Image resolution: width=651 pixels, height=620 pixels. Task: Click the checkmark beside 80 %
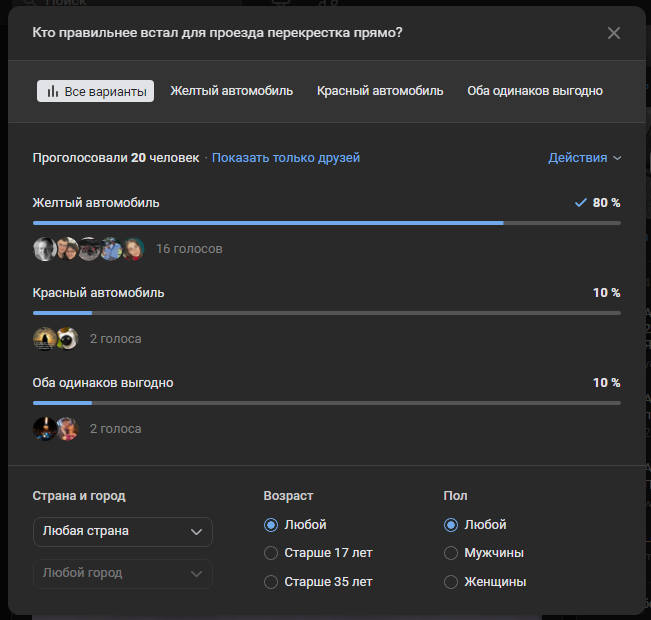tap(580, 203)
